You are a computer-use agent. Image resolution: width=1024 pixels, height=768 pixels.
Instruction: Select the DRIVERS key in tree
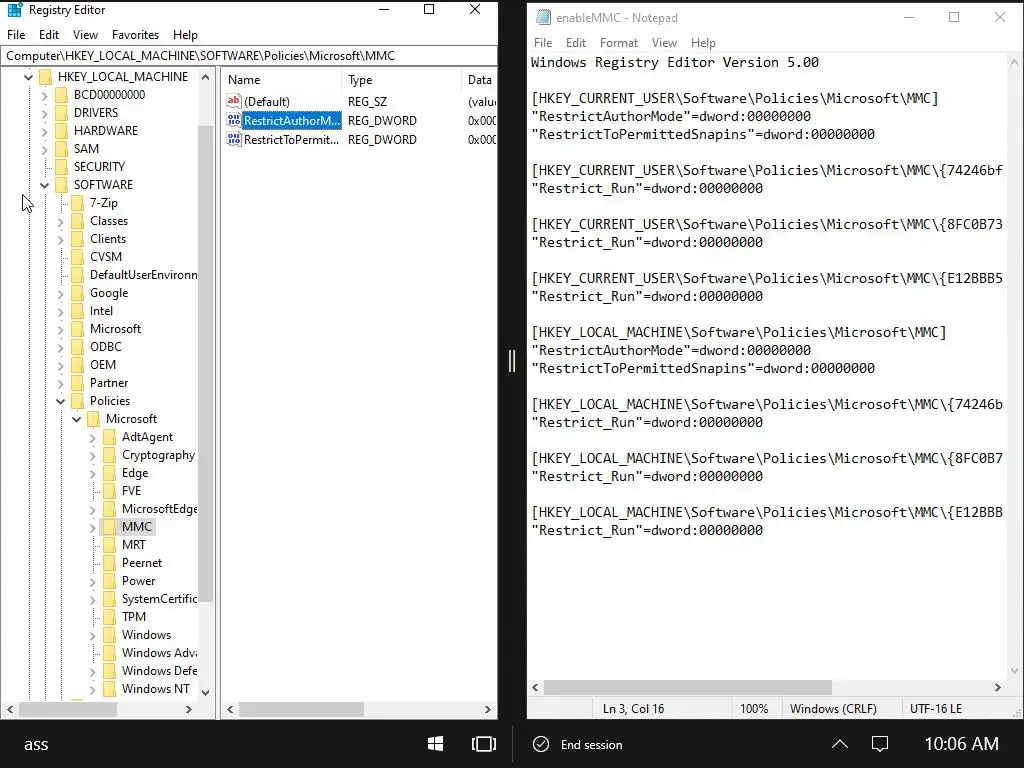click(96, 113)
